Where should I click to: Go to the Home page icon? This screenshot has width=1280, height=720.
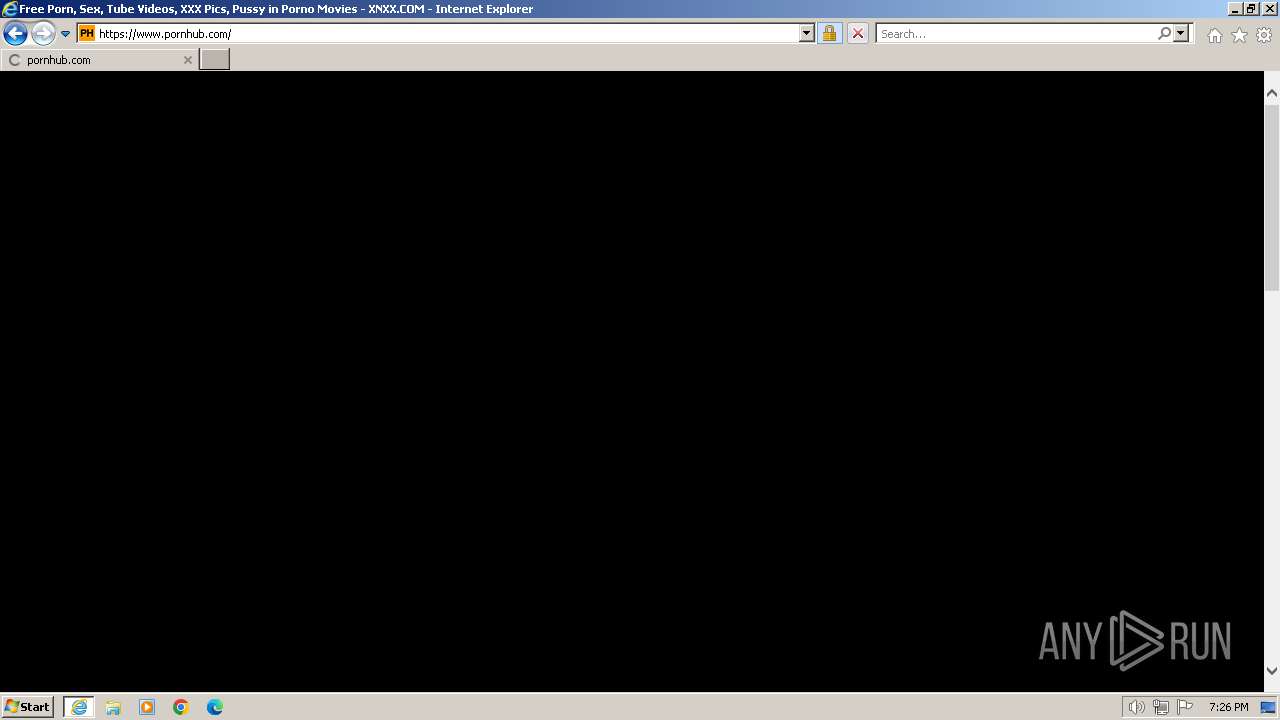point(1214,35)
